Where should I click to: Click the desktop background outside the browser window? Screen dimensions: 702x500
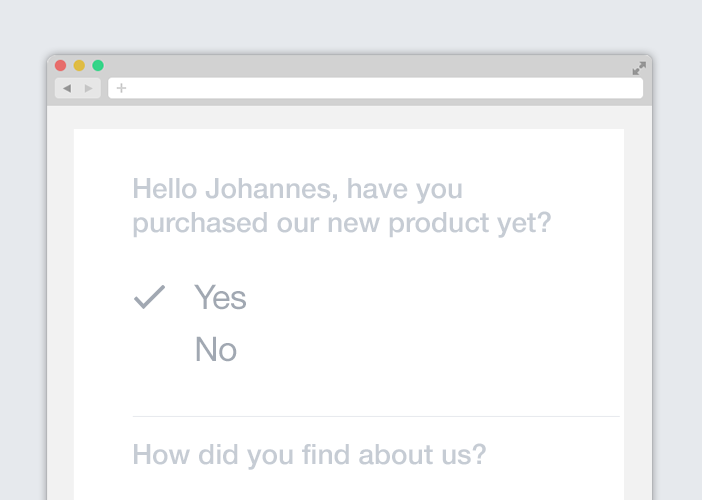[x=351, y=26]
